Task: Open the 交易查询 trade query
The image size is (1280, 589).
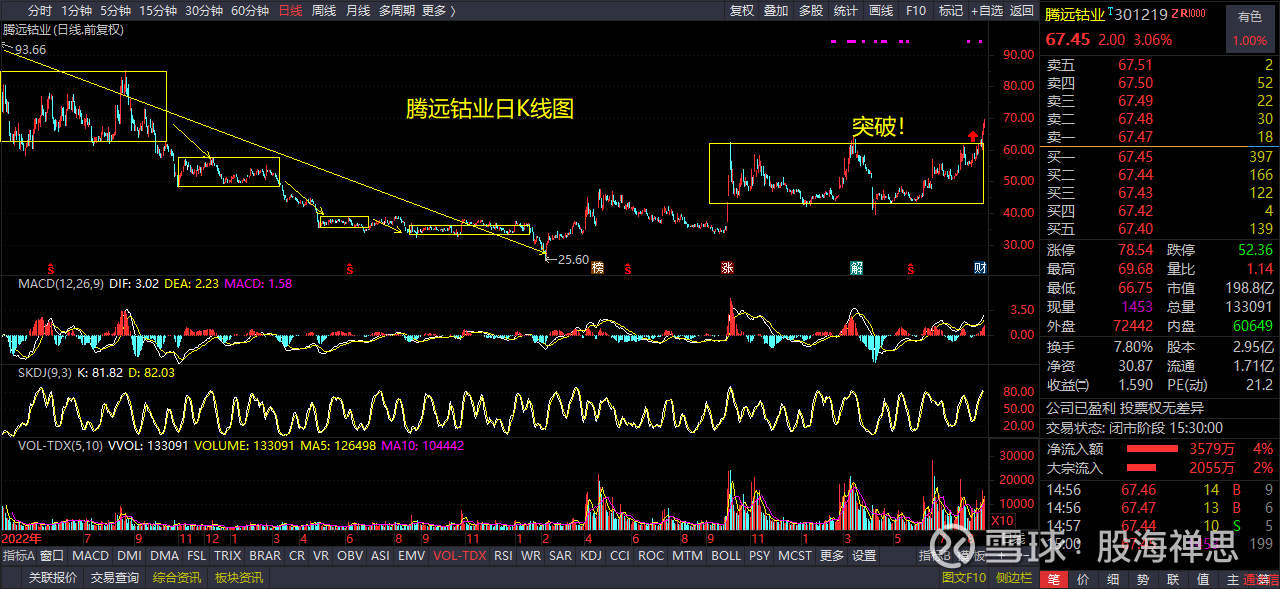Action: (x=115, y=578)
